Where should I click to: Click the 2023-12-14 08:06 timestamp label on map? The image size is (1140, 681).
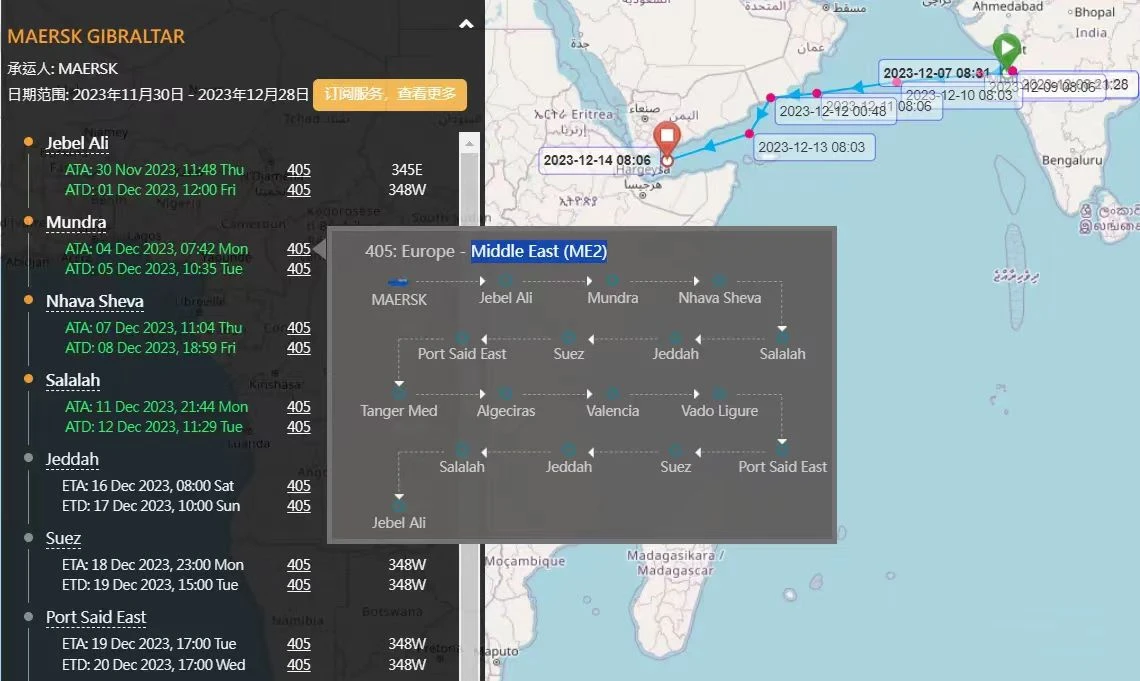pyautogui.click(x=597, y=161)
